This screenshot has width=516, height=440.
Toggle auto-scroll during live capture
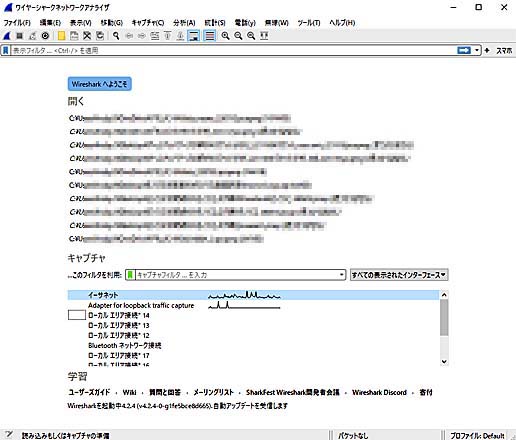click(194, 36)
